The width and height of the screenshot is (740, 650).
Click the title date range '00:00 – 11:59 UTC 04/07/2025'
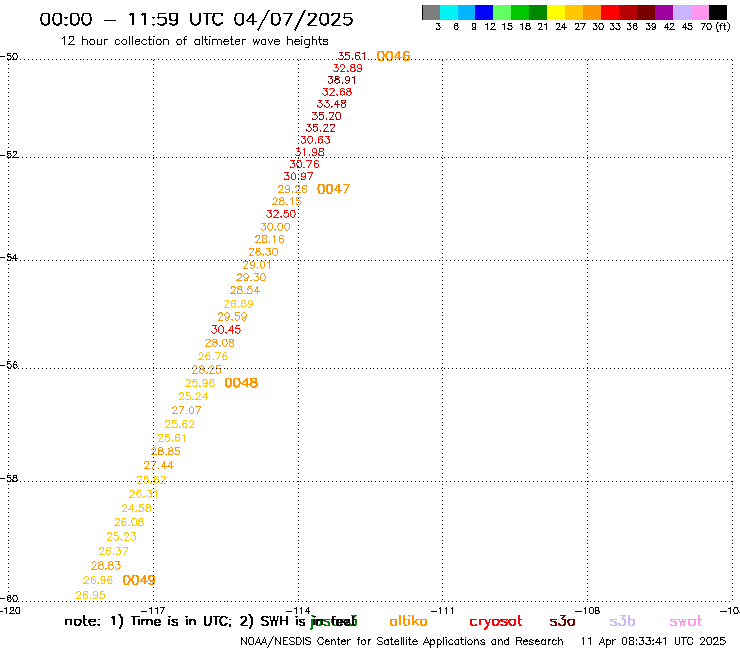pyautogui.click(x=196, y=19)
